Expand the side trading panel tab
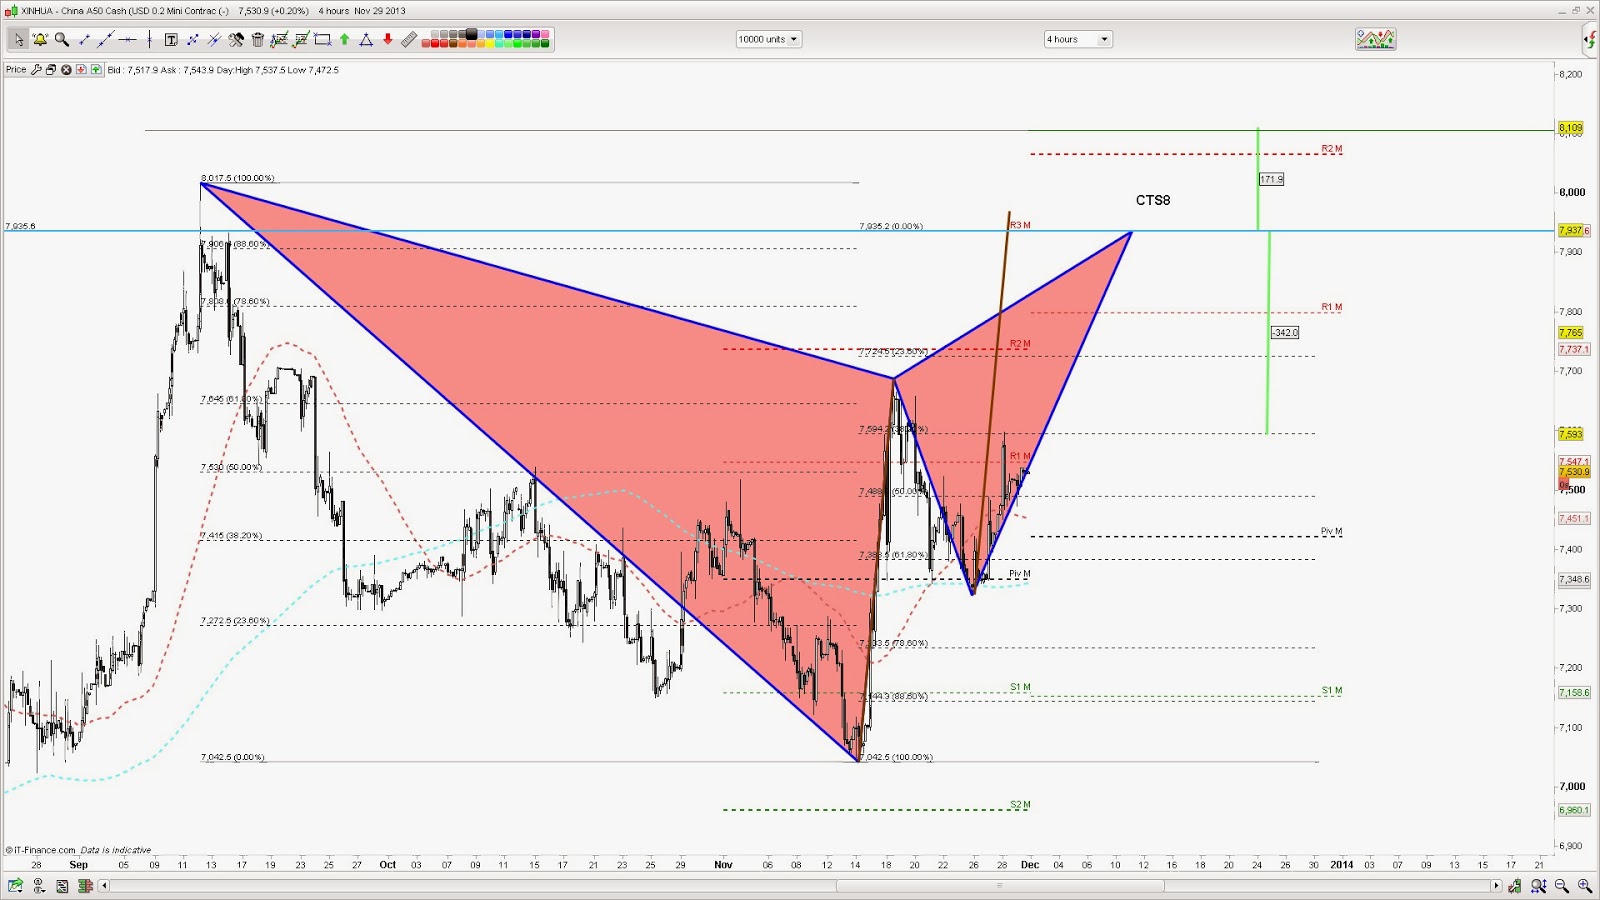The height and width of the screenshot is (900, 1600). click(x=1590, y=40)
